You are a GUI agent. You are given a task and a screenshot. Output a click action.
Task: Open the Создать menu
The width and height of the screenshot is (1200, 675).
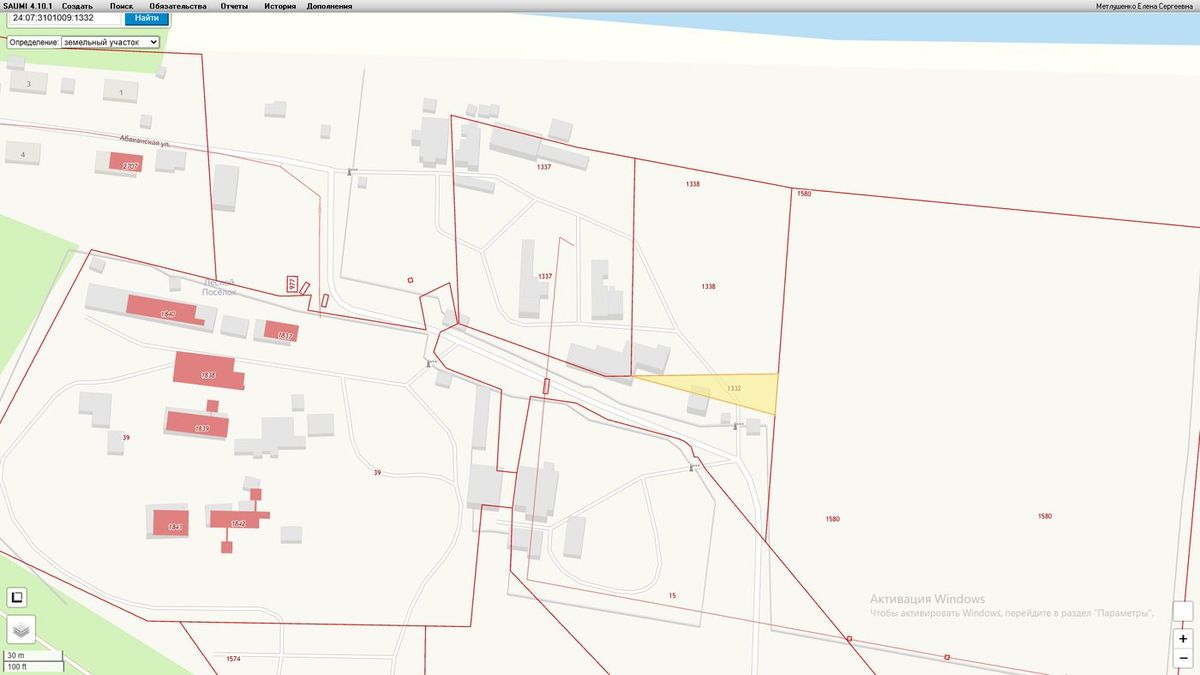77,6
